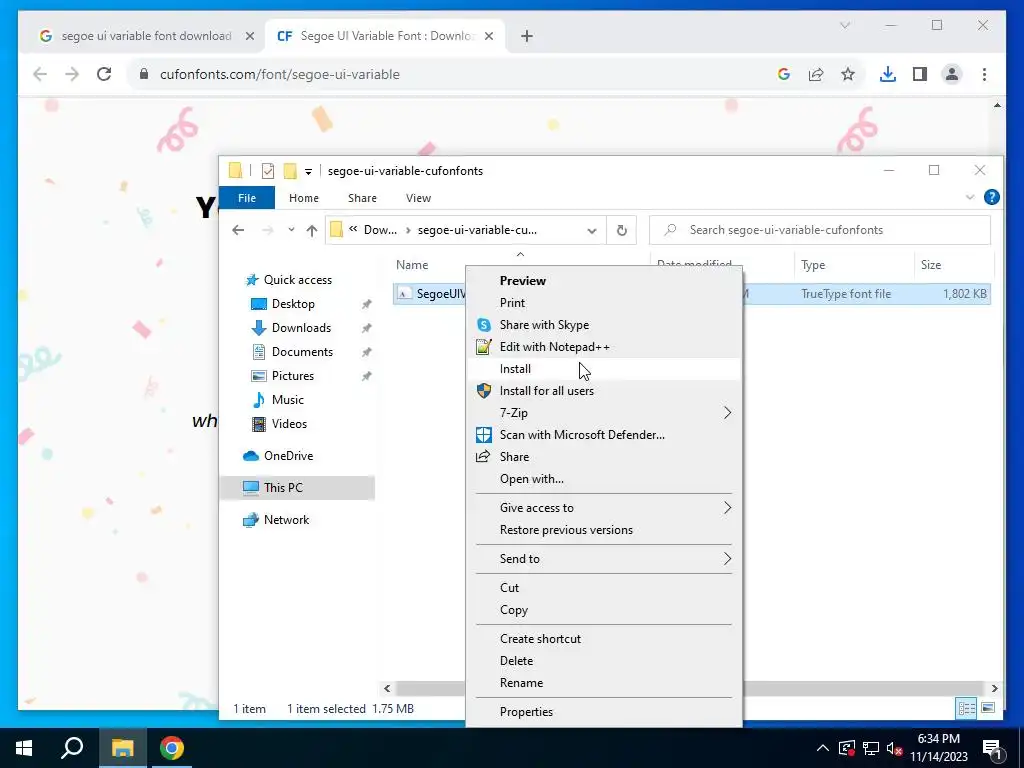Click Explorer back arrow
Viewport: 1024px width, 768px height.
(238, 230)
